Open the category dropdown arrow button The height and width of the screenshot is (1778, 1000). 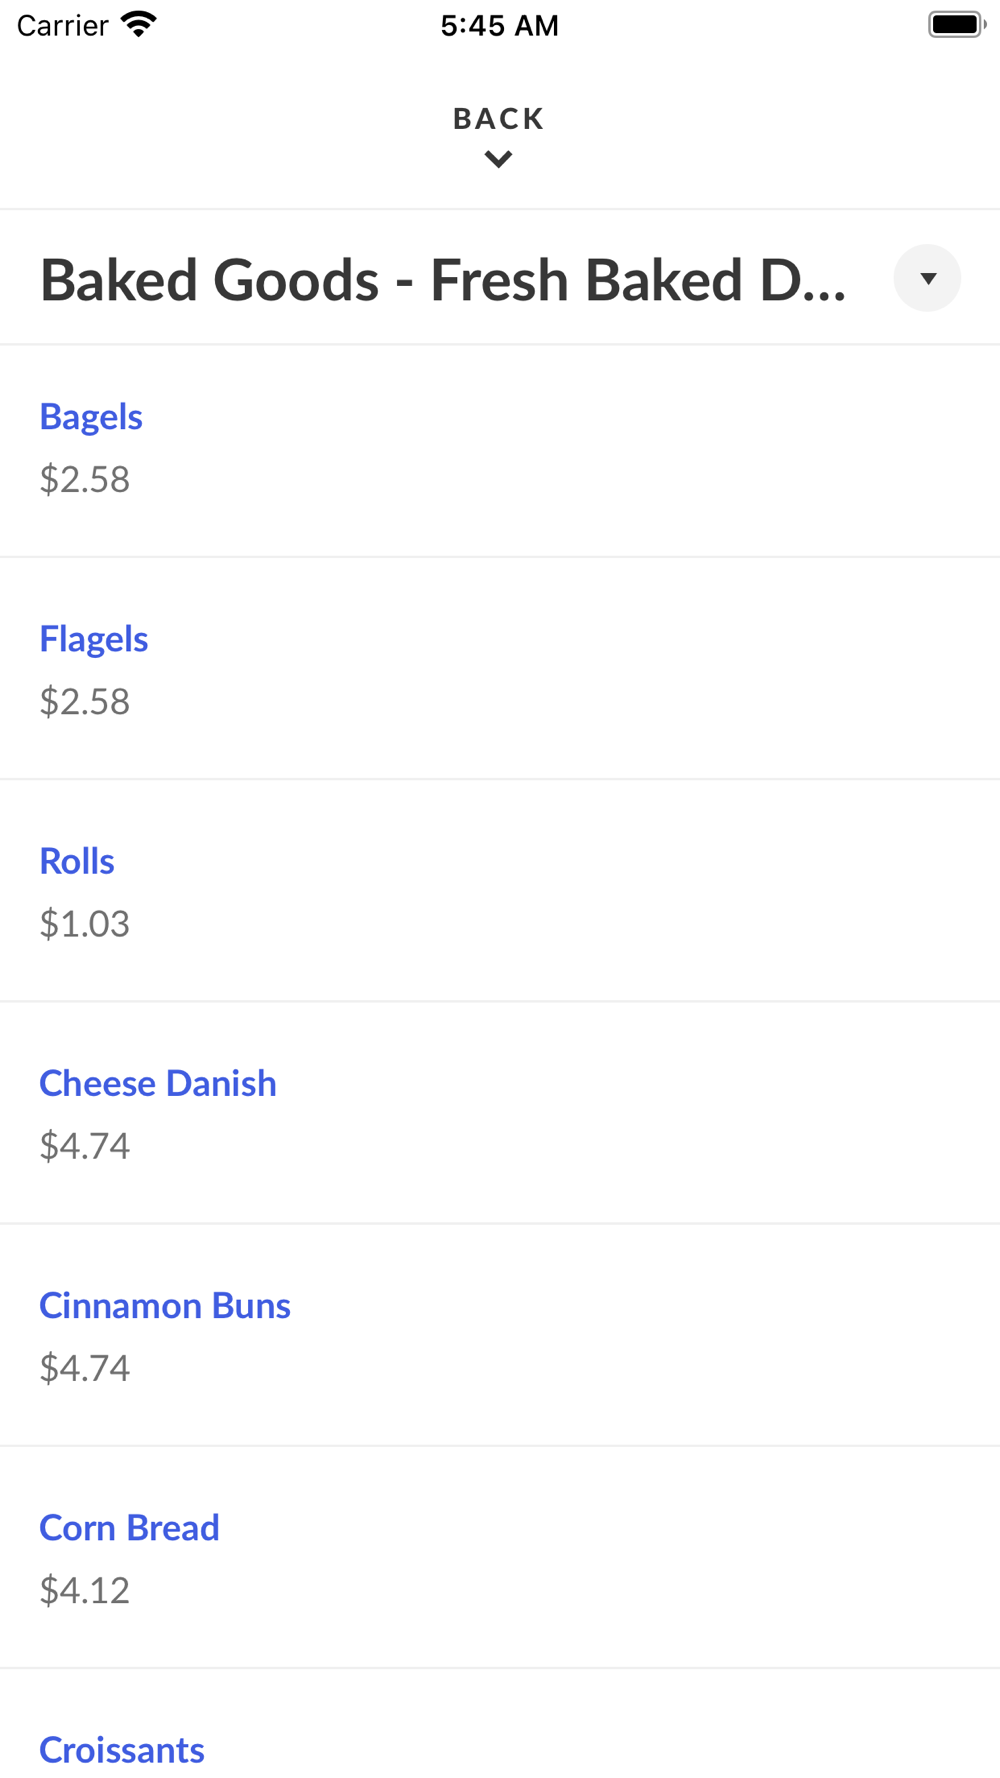[927, 278]
